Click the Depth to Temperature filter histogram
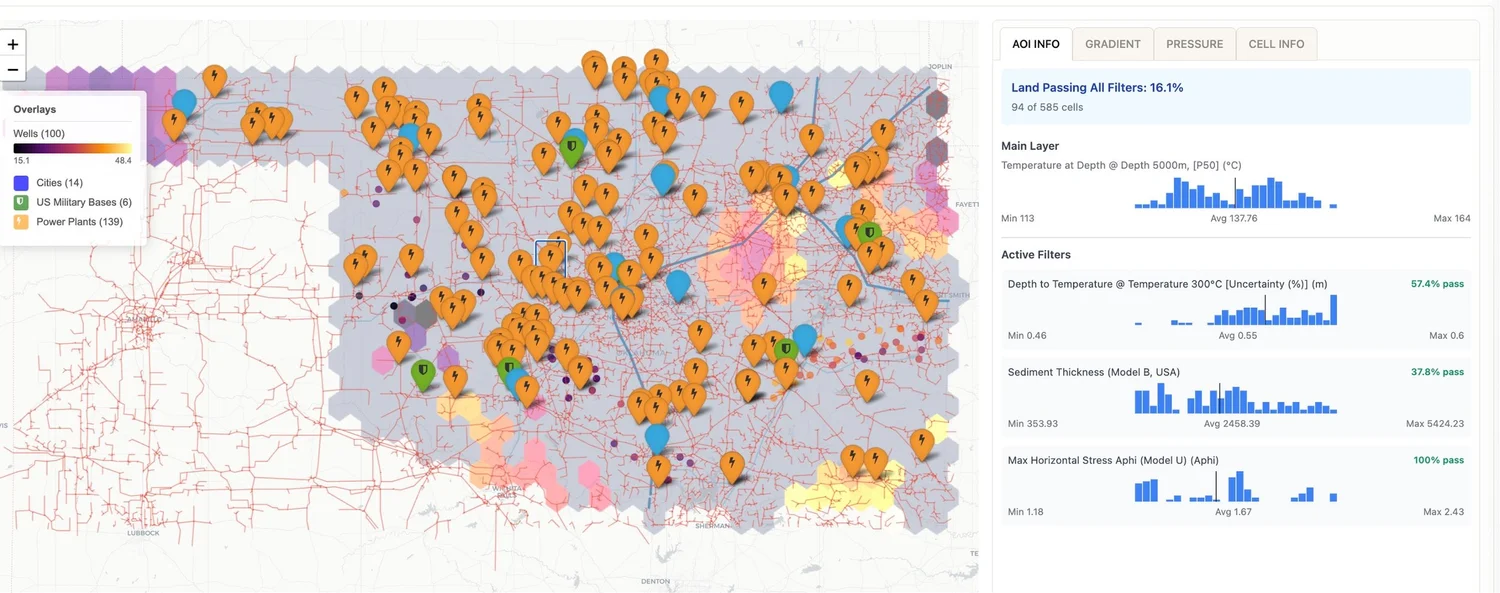 click(1236, 310)
